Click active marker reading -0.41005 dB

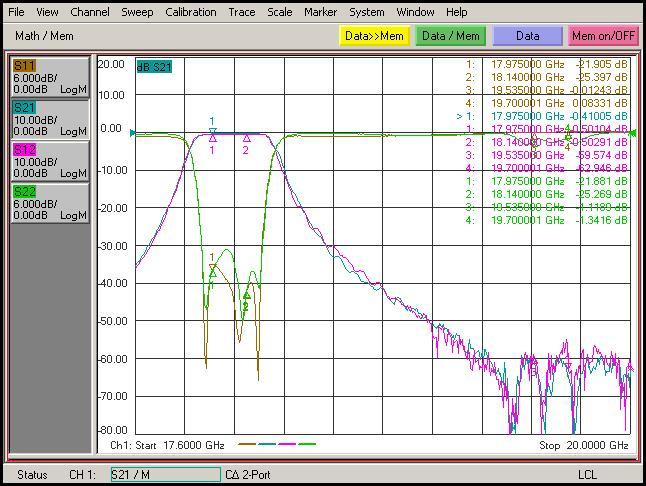pyautogui.click(x=542, y=116)
